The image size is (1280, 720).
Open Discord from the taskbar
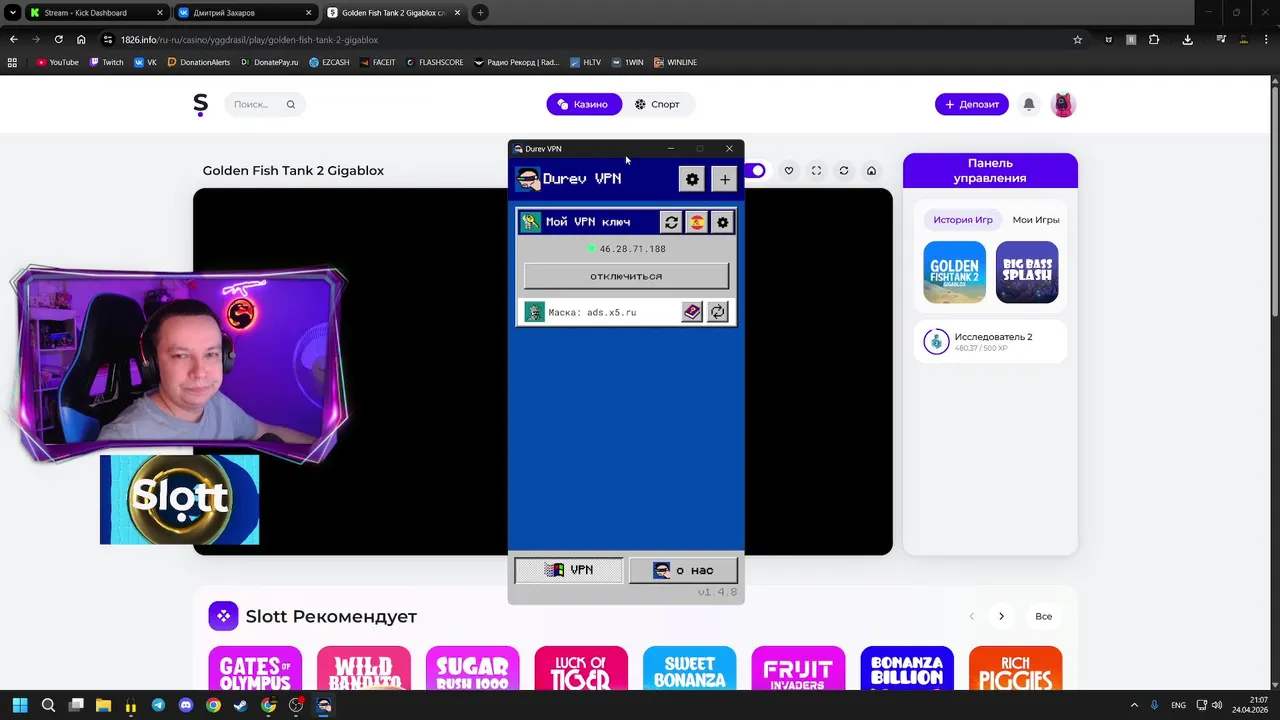tap(186, 705)
